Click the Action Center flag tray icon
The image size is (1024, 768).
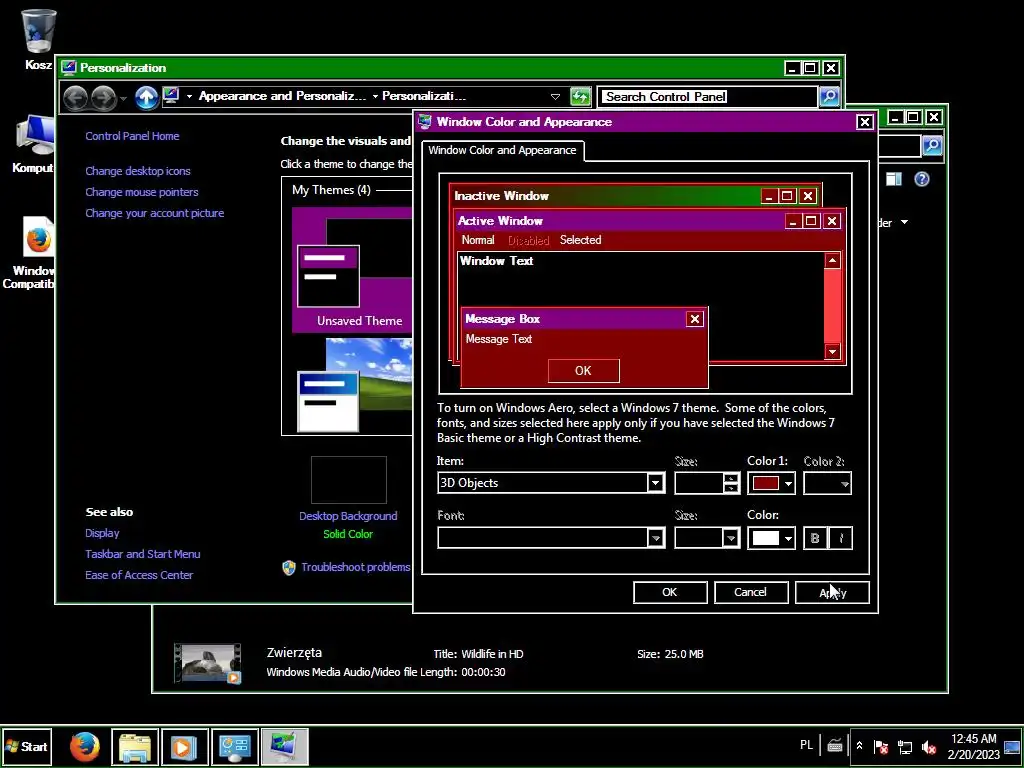(881, 746)
